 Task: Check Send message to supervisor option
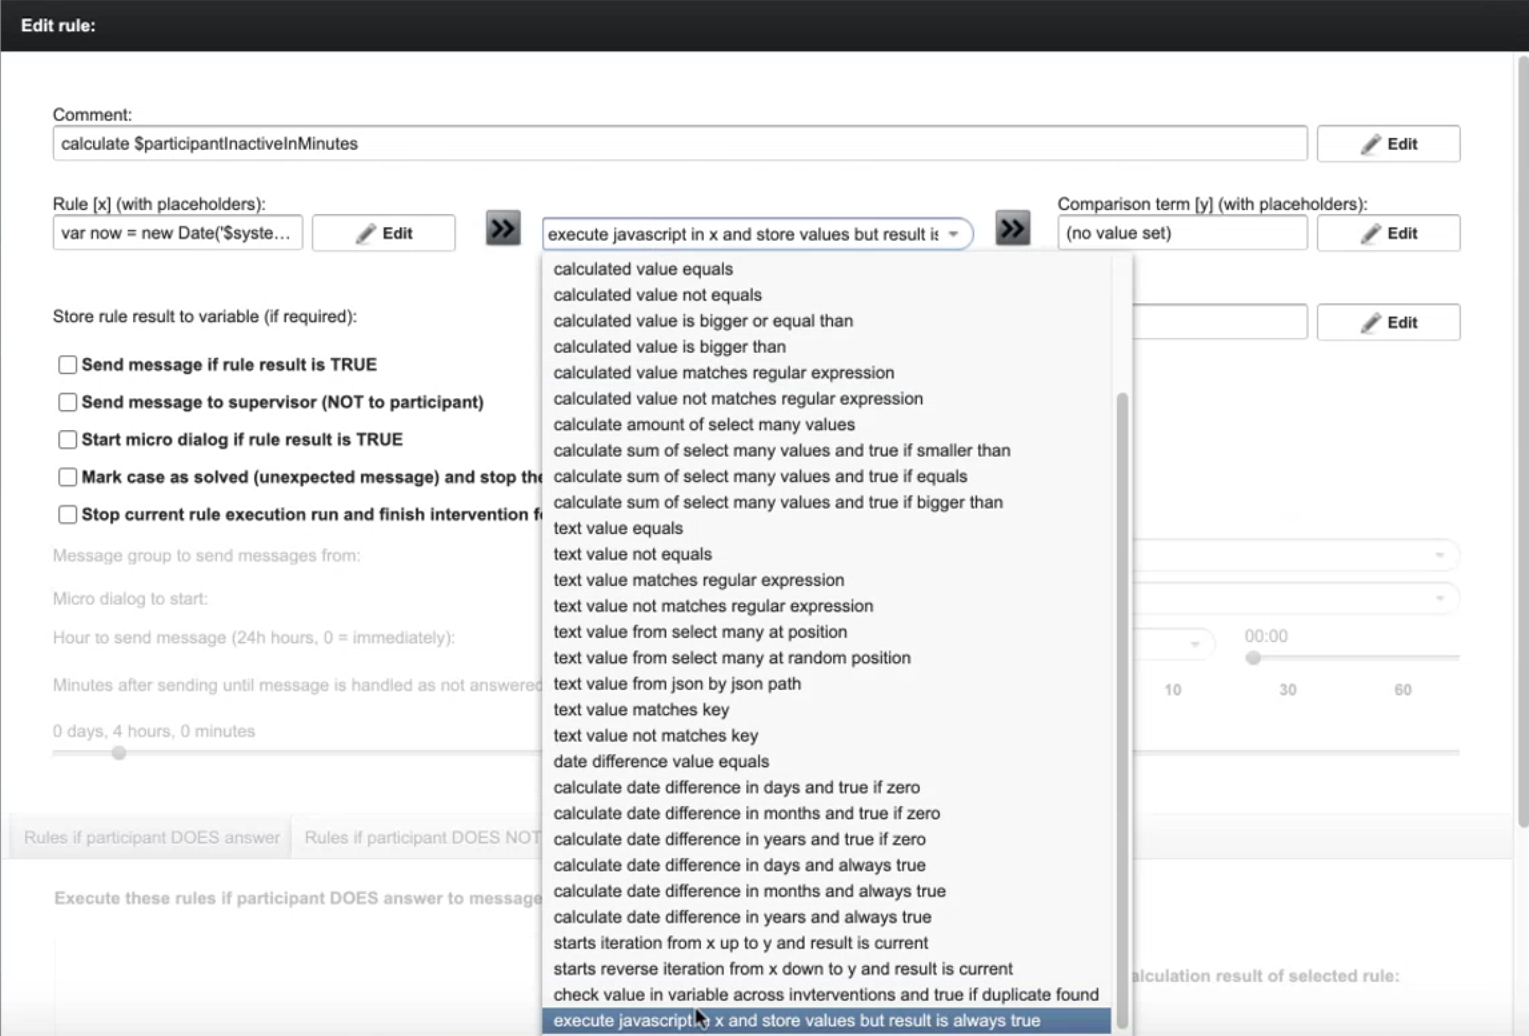[68, 402]
